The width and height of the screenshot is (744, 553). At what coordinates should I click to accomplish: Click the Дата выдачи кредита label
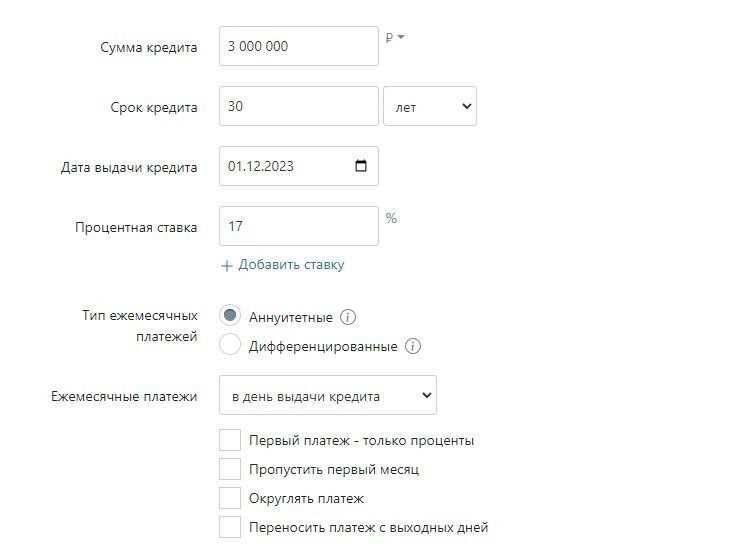coord(129,167)
